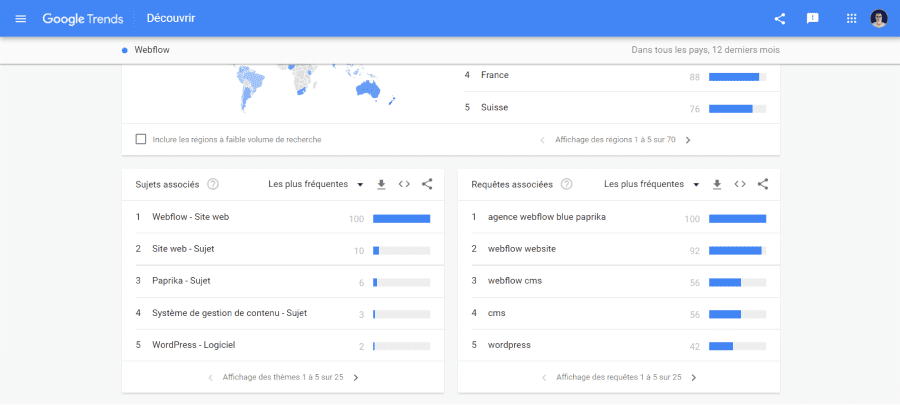Click Dans tous les pays, 12 derniers mois
900x405 pixels.
705,50
